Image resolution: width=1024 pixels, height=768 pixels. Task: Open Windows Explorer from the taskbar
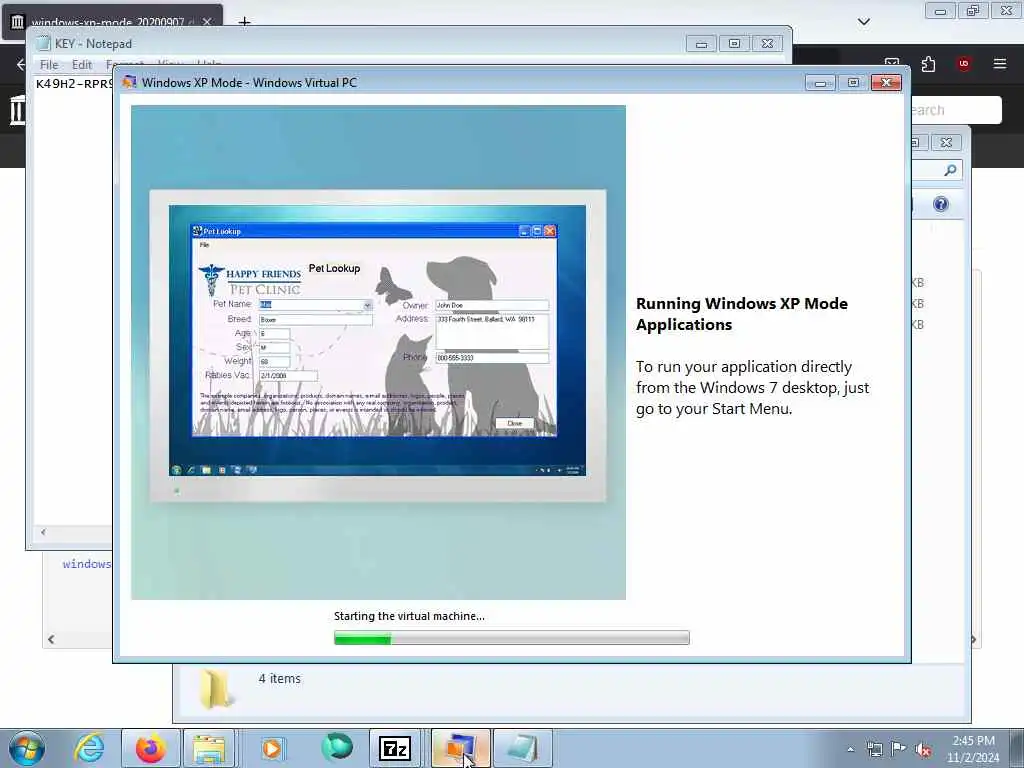point(209,748)
